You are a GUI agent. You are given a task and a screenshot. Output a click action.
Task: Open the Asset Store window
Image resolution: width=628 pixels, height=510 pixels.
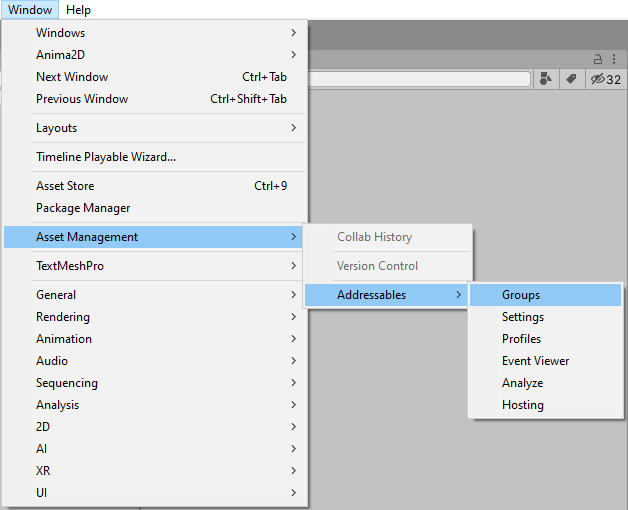pos(65,186)
